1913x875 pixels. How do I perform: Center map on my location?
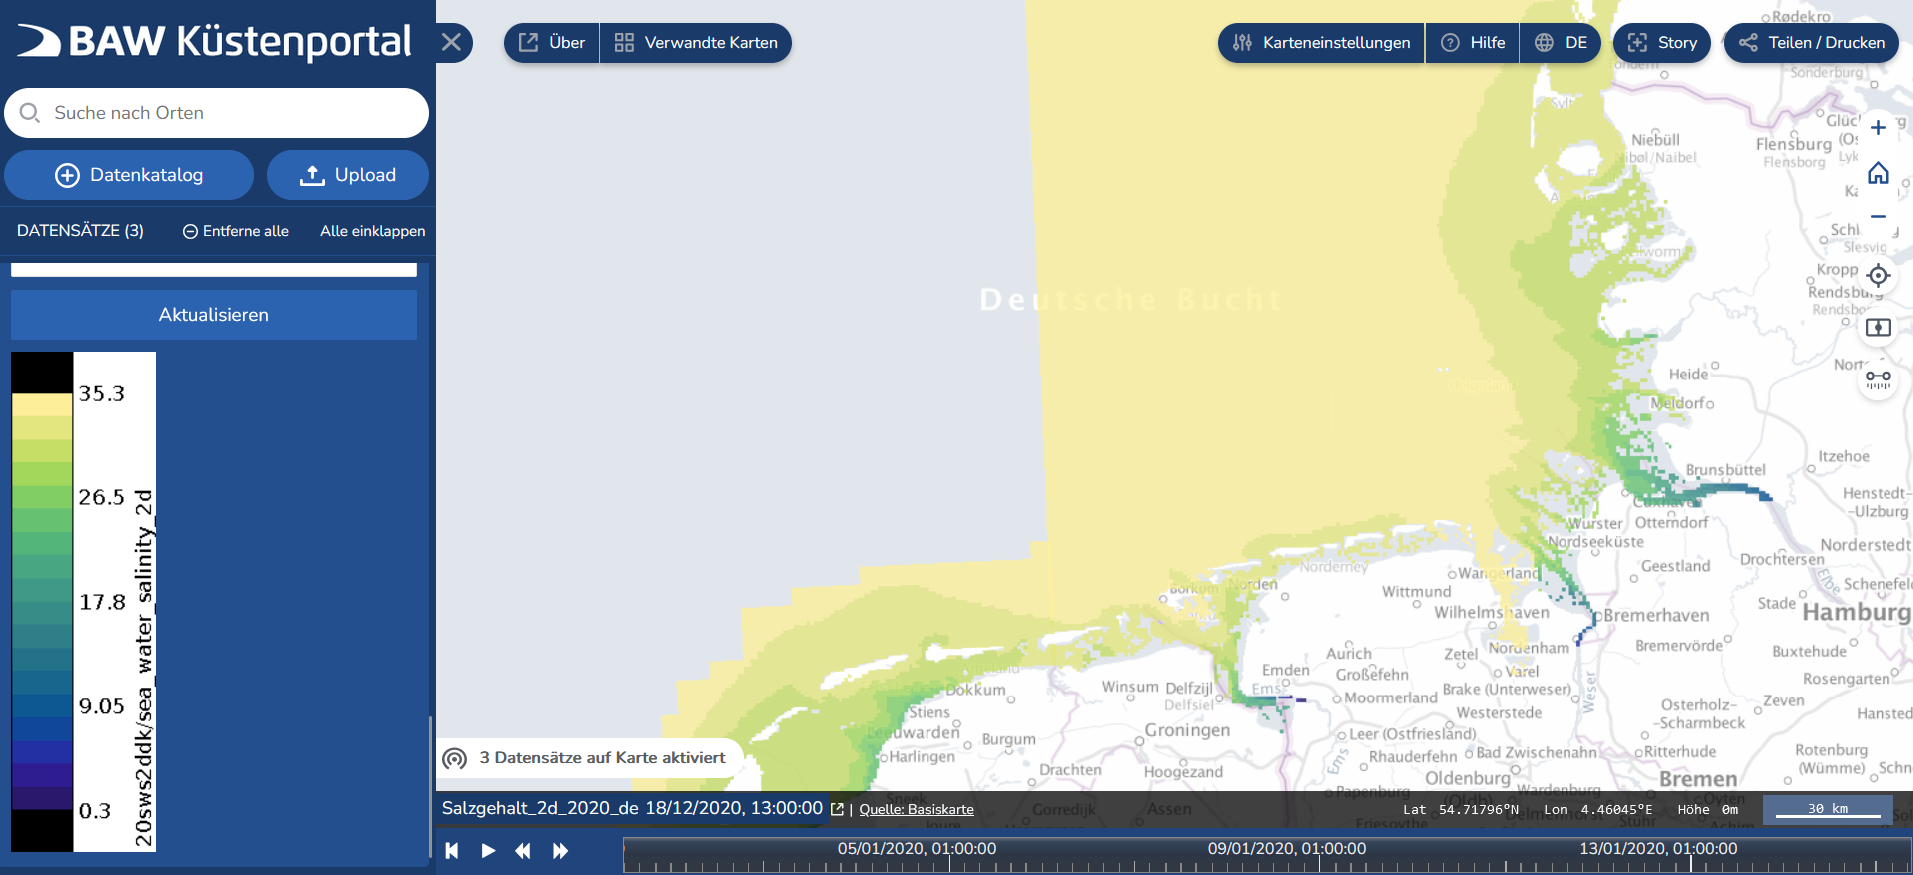1878,276
